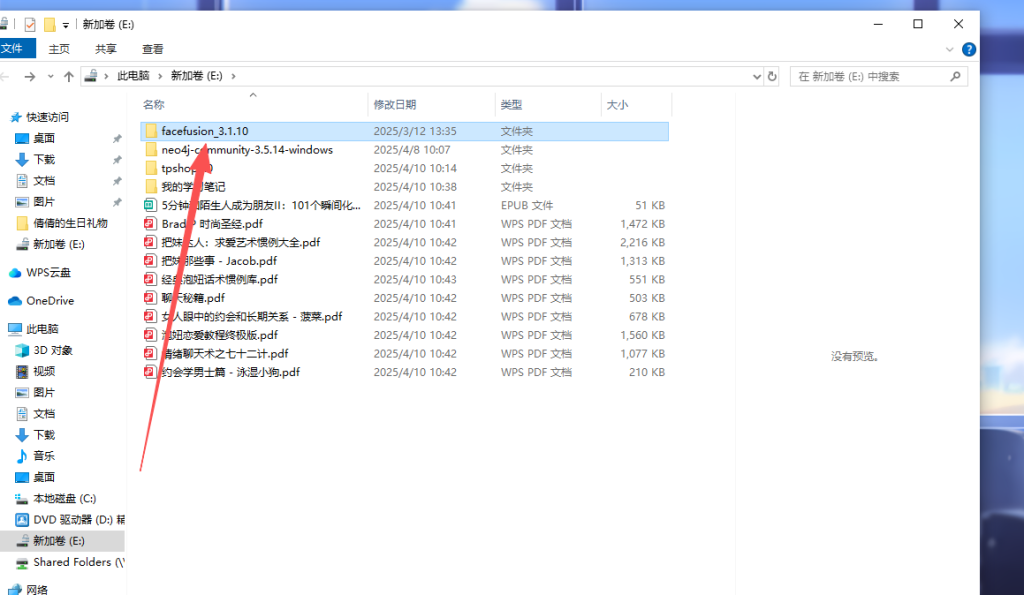
Task: Click 此电脑 in the address breadcrumb
Action: click(x=132, y=76)
